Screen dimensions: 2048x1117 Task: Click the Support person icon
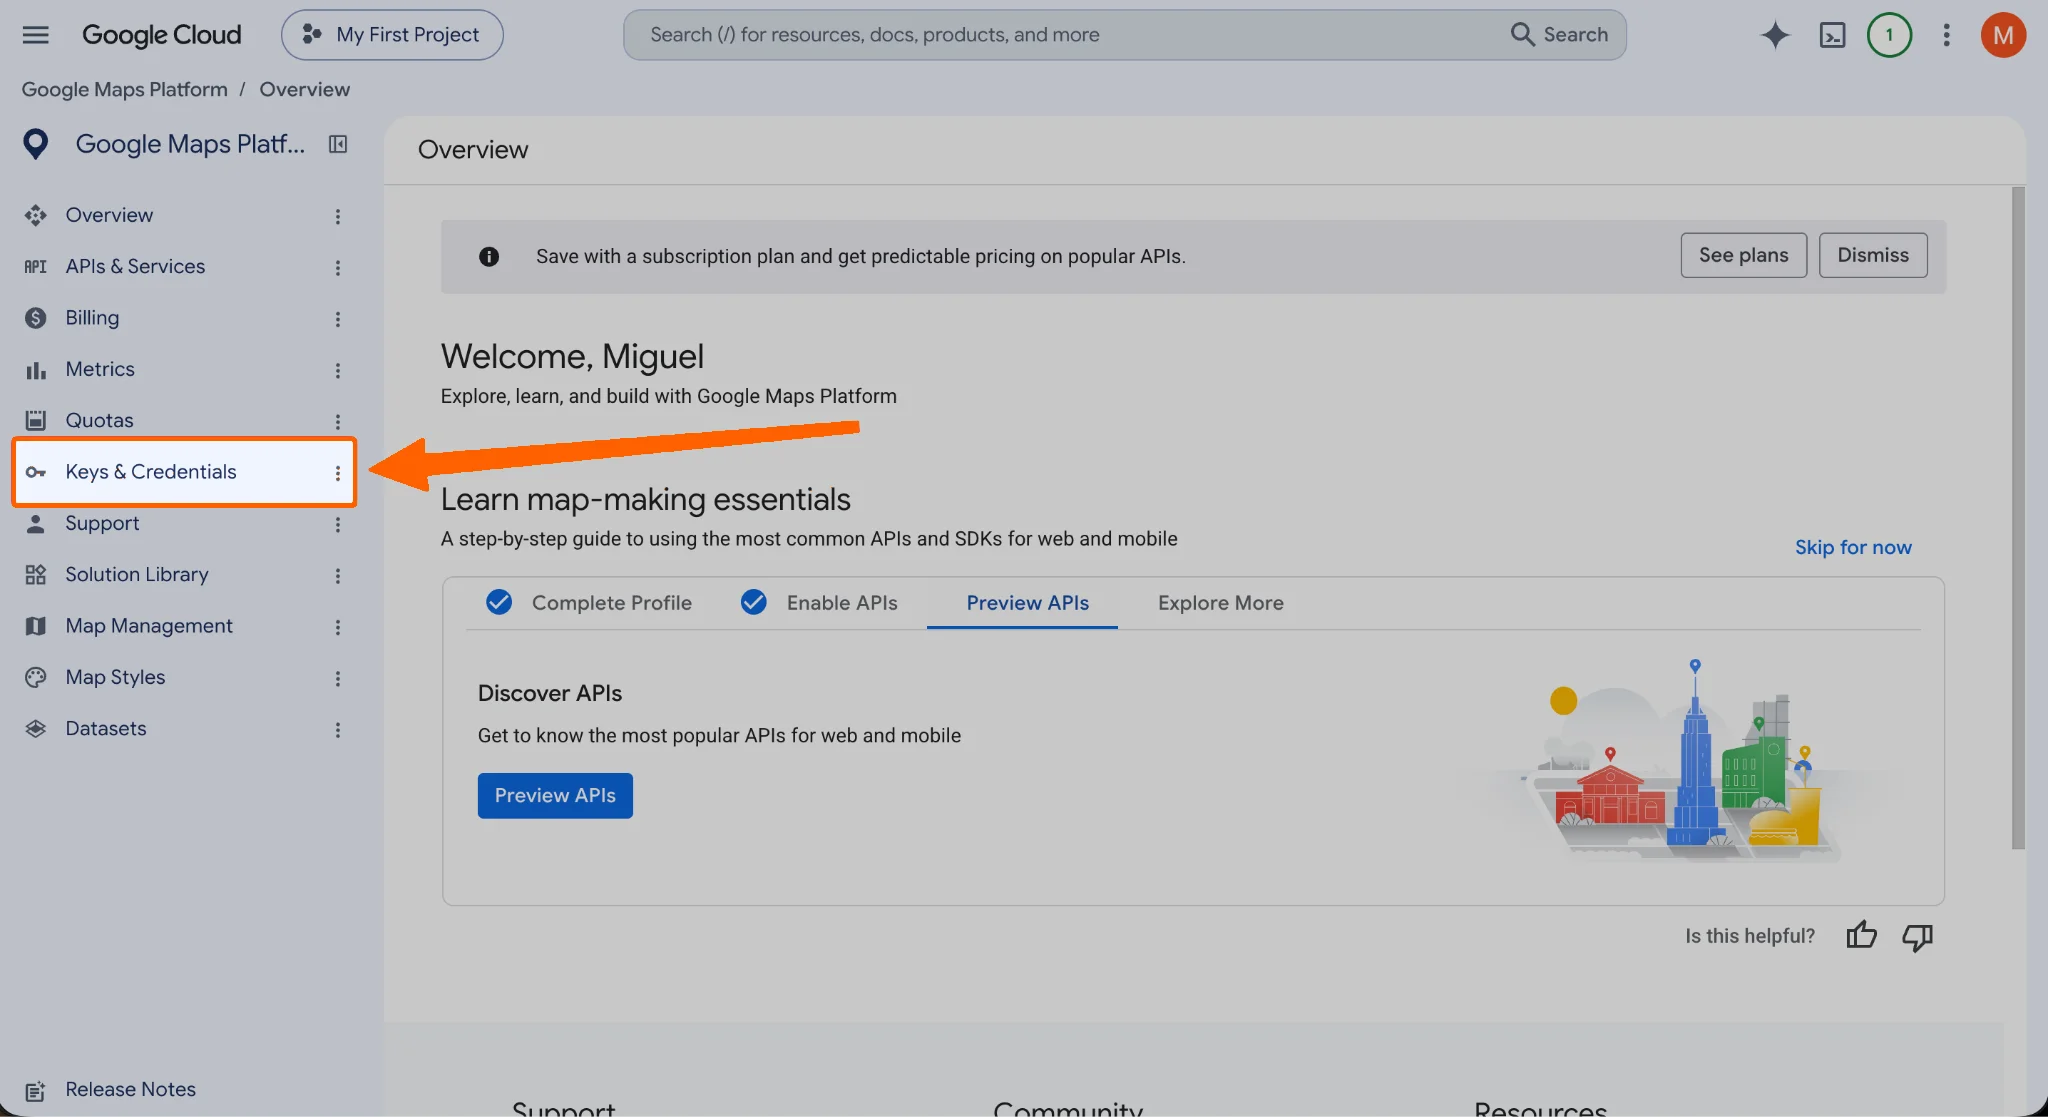tap(36, 523)
